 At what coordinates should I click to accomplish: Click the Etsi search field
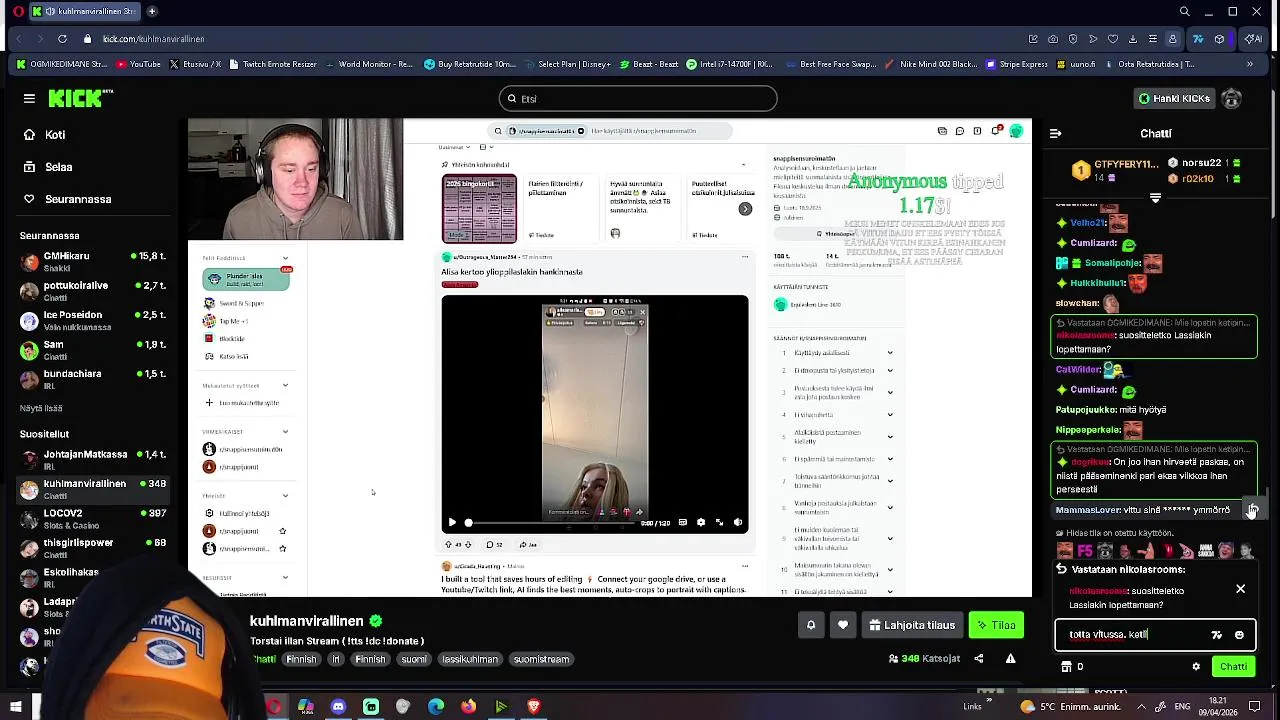pyautogui.click(x=638, y=98)
